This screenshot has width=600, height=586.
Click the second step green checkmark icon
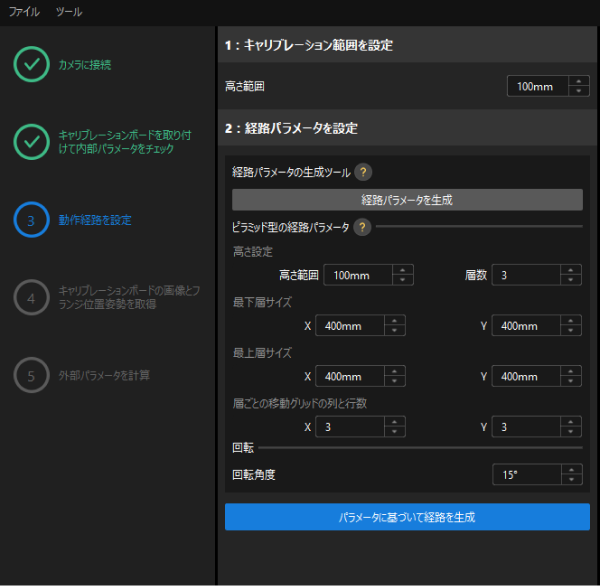[x=31, y=142]
